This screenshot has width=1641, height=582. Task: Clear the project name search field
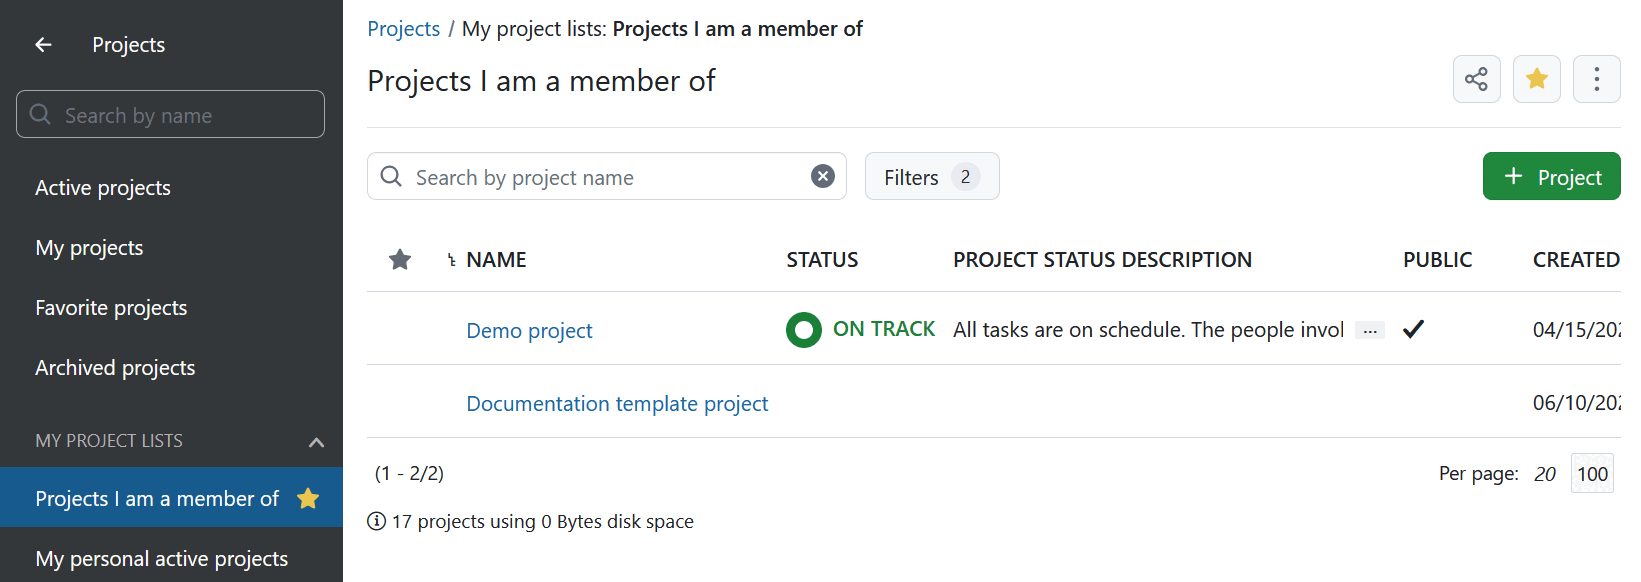point(822,177)
